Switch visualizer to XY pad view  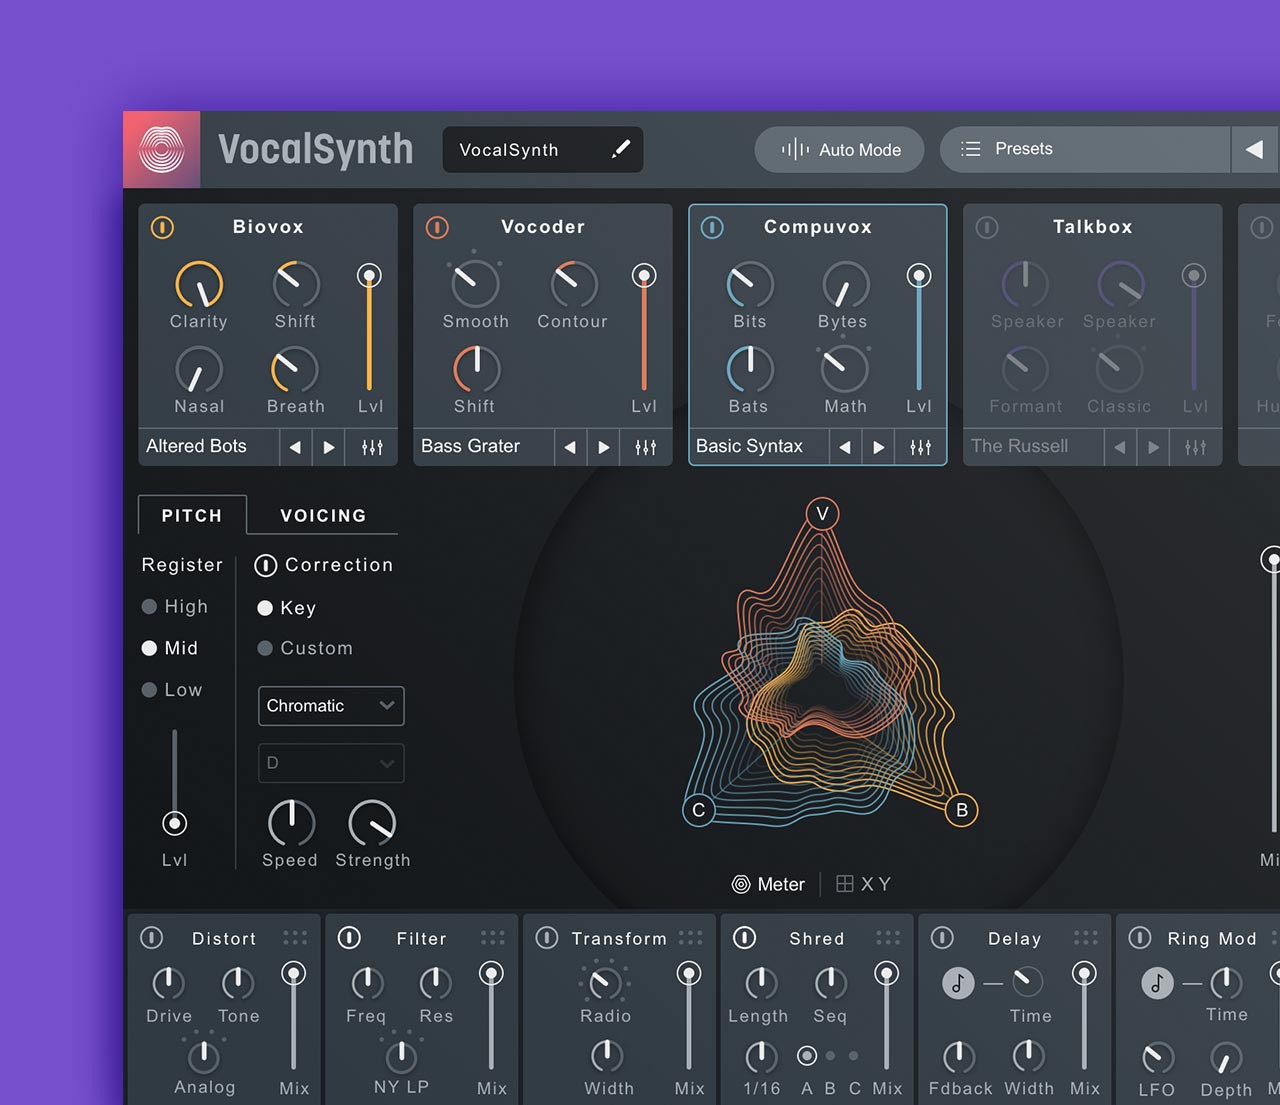[x=863, y=884]
